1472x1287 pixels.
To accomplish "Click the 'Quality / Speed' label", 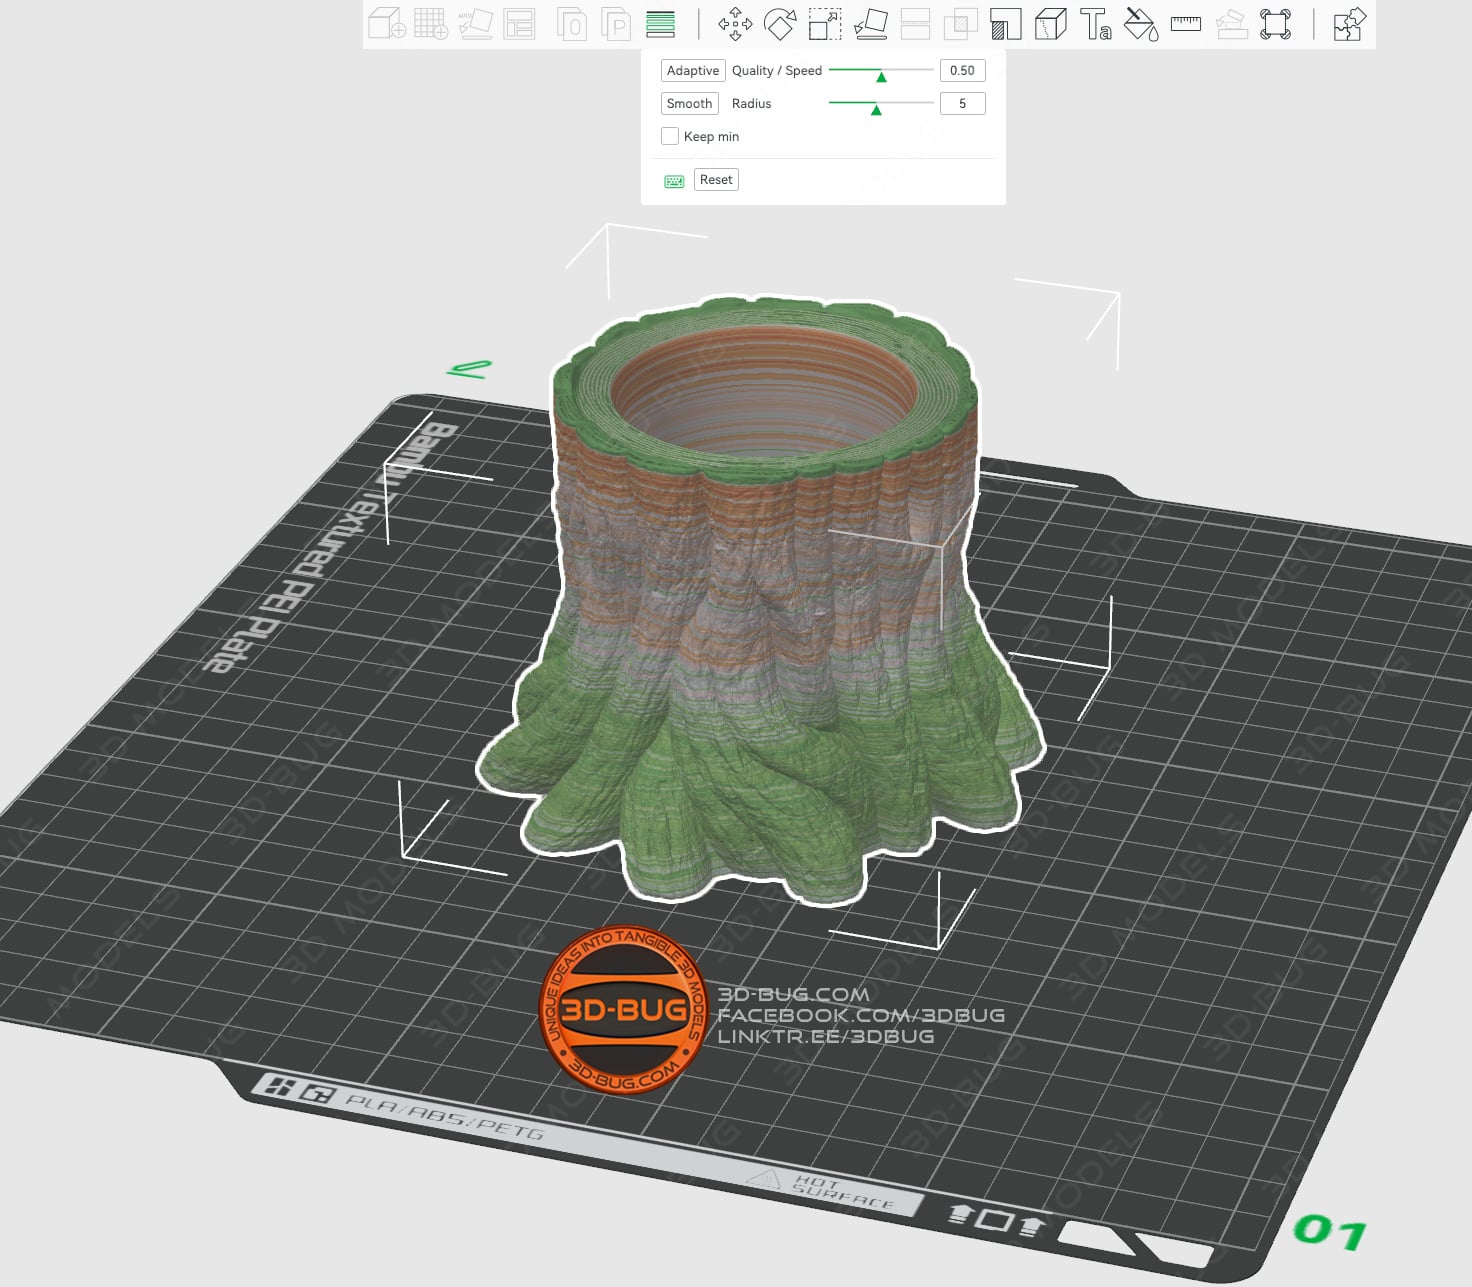I will click(777, 71).
